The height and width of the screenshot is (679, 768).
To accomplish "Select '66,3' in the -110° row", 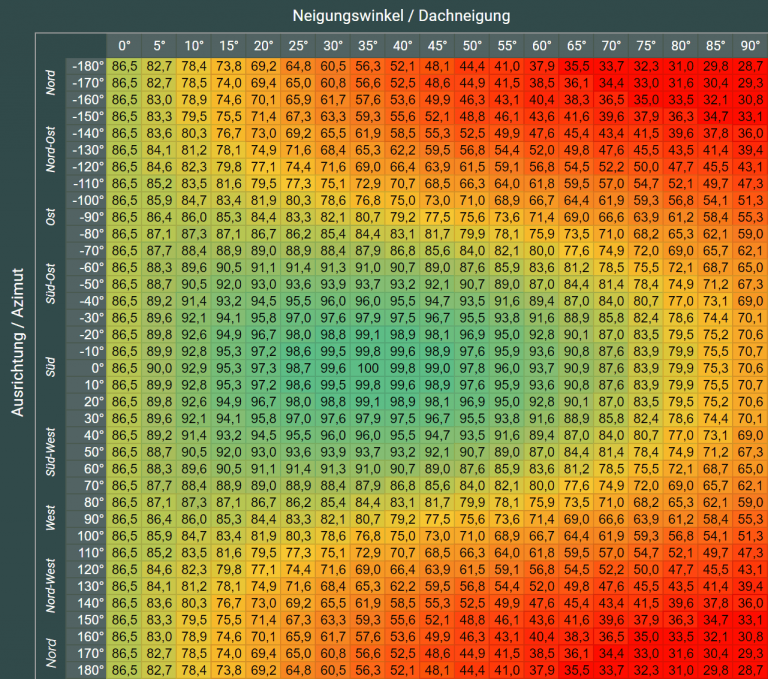I will tap(472, 184).
